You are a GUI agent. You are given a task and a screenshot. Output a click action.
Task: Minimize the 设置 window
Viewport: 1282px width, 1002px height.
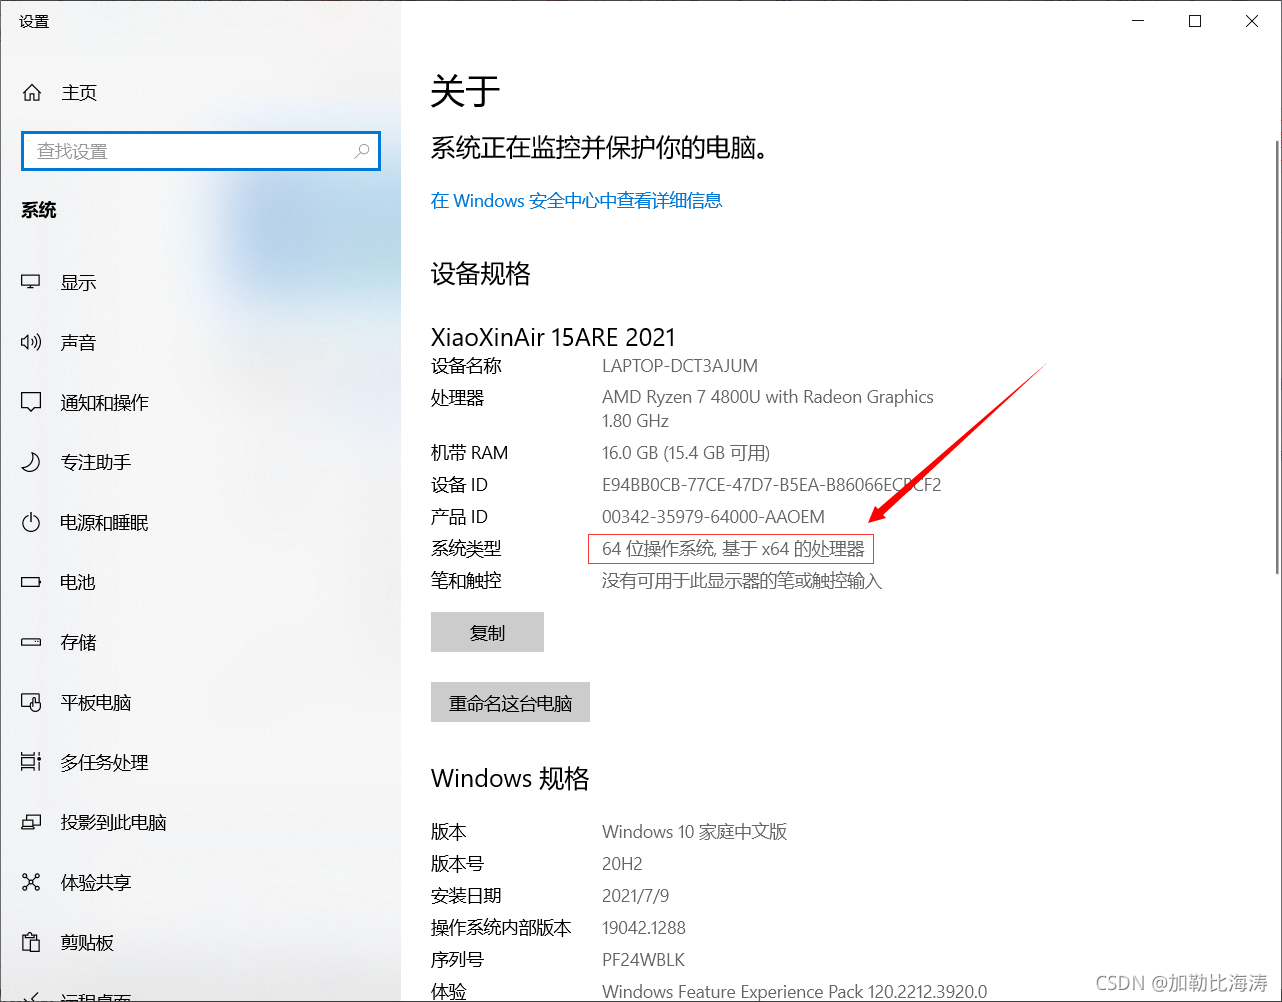(x=1137, y=21)
